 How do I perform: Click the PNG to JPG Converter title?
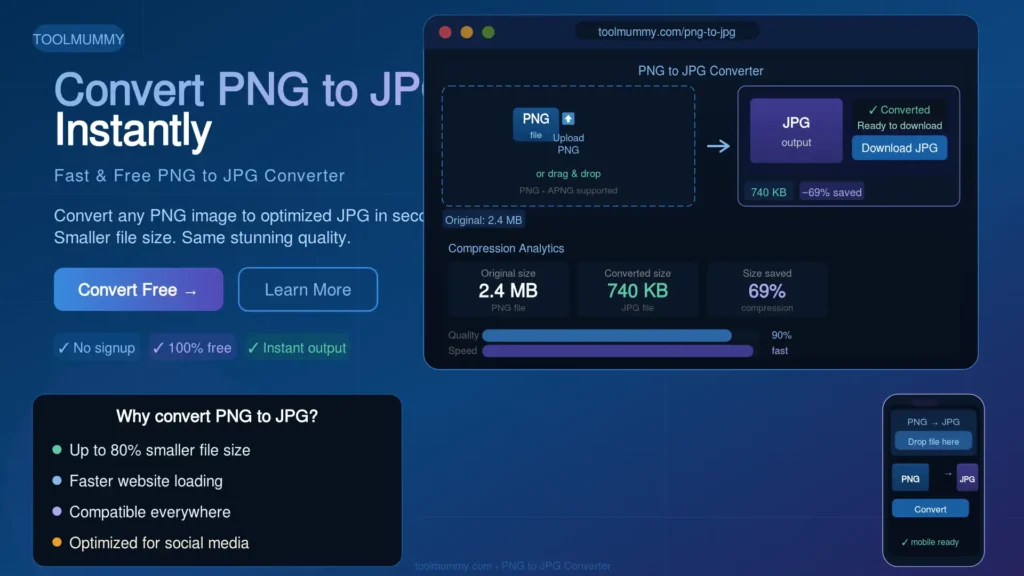[701, 71]
